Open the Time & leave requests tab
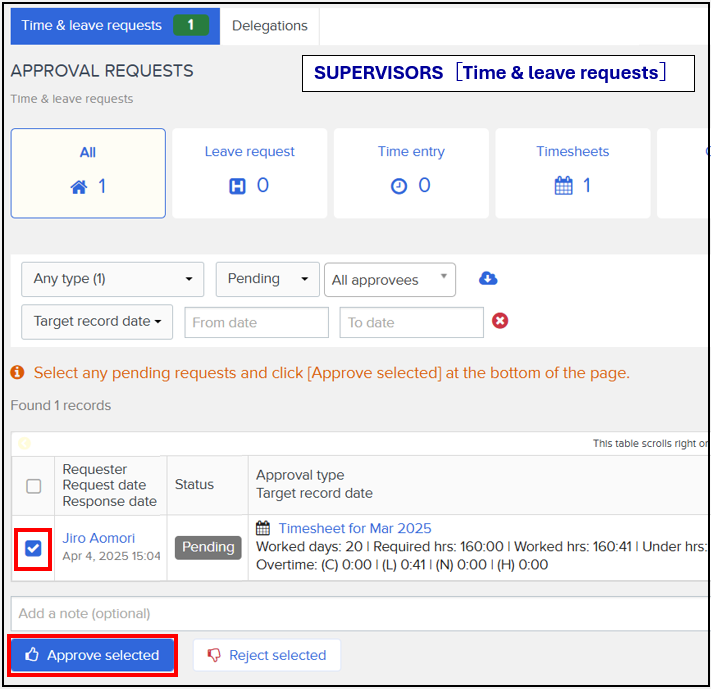The height and width of the screenshot is (689, 711). click(x=115, y=26)
